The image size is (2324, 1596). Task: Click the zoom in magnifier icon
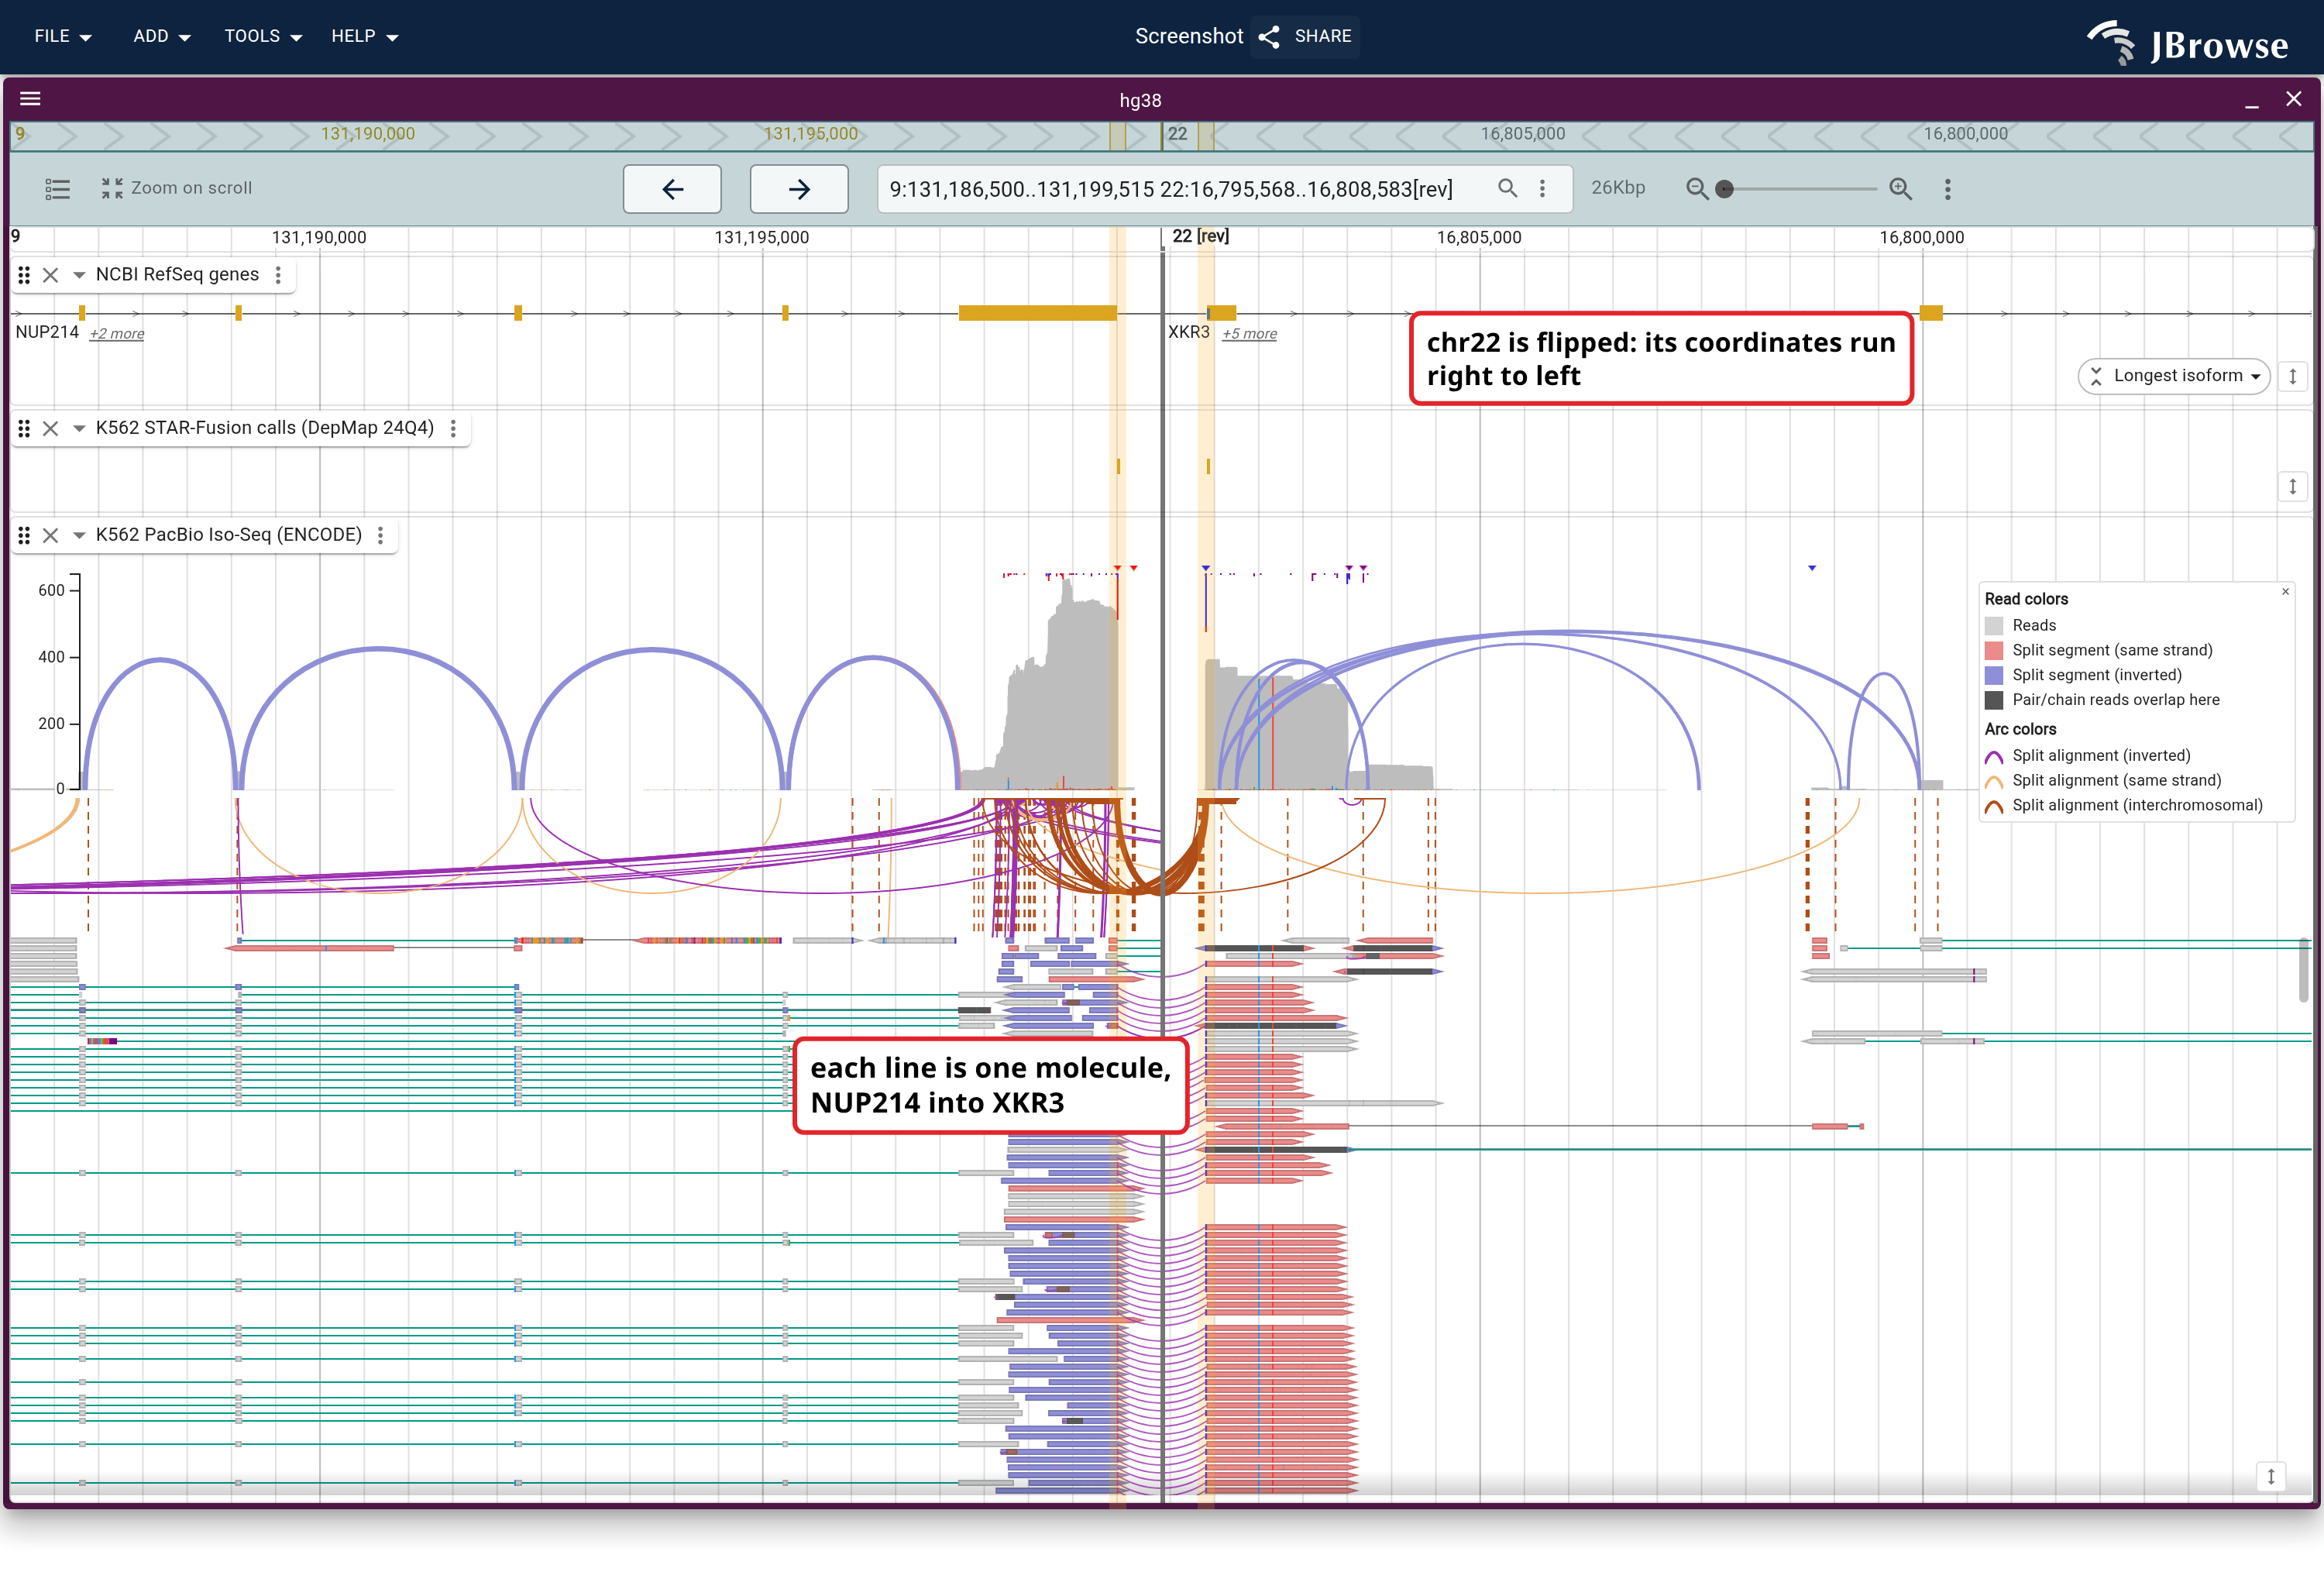pyautogui.click(x=1900, y=189)
